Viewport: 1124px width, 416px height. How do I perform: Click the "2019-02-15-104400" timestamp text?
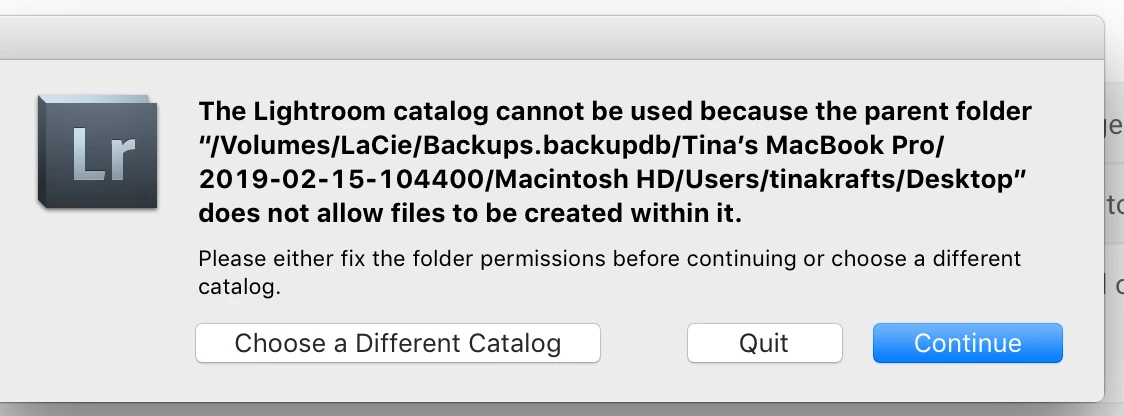[x=296, y=179]
